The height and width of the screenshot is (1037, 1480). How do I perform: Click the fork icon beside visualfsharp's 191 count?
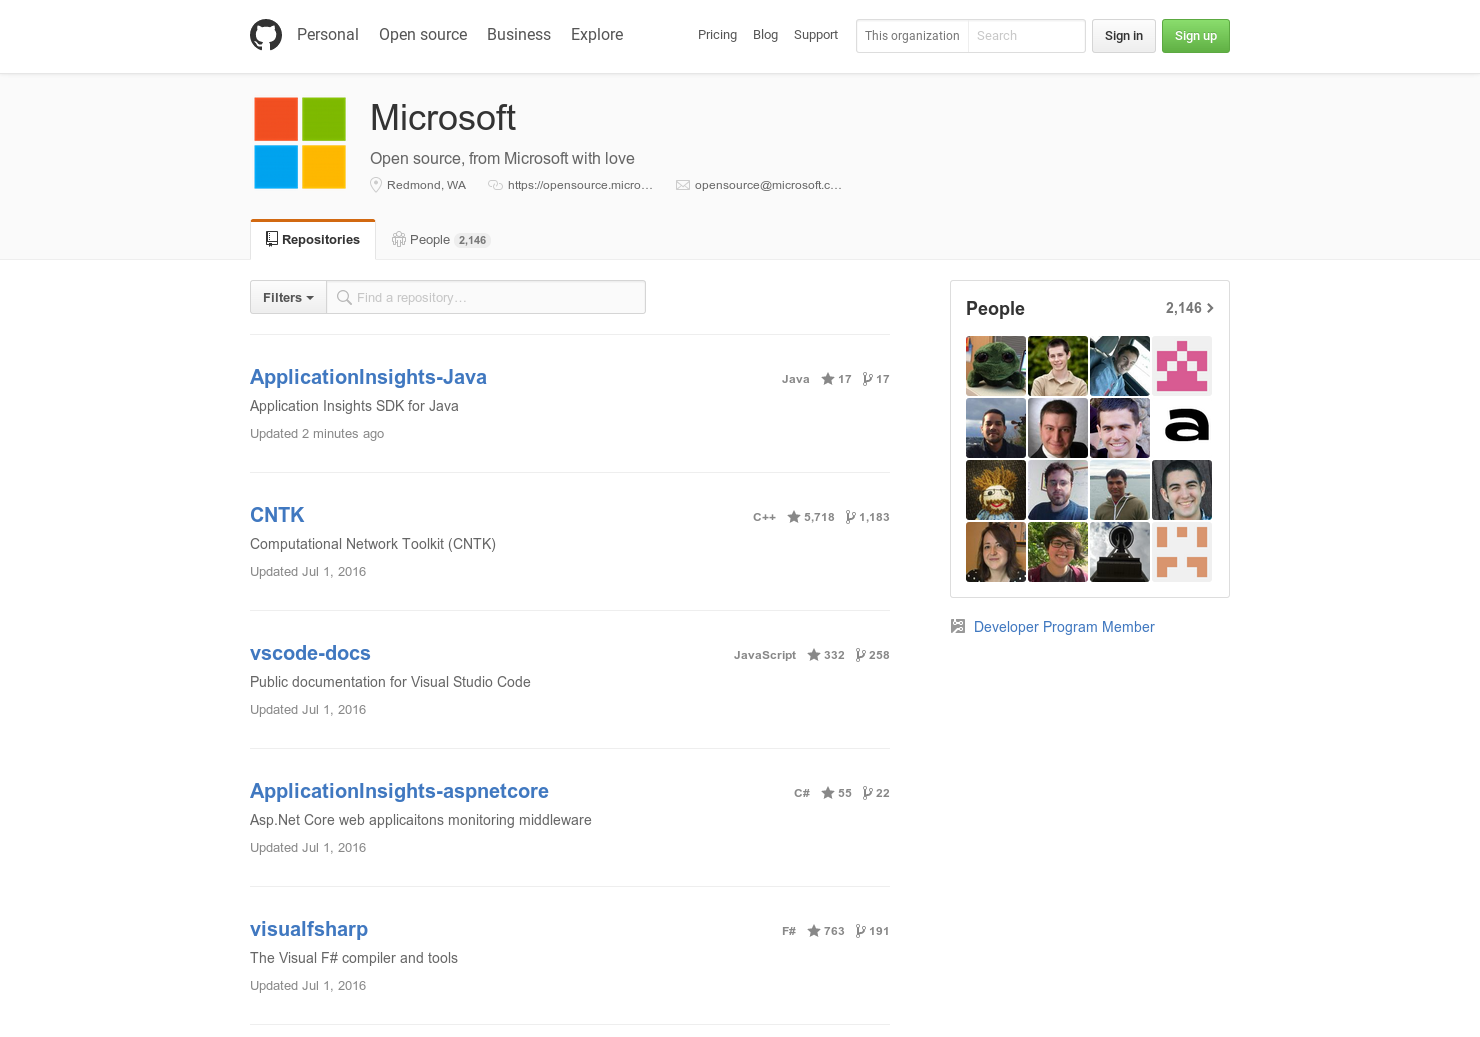click(856, 930)
